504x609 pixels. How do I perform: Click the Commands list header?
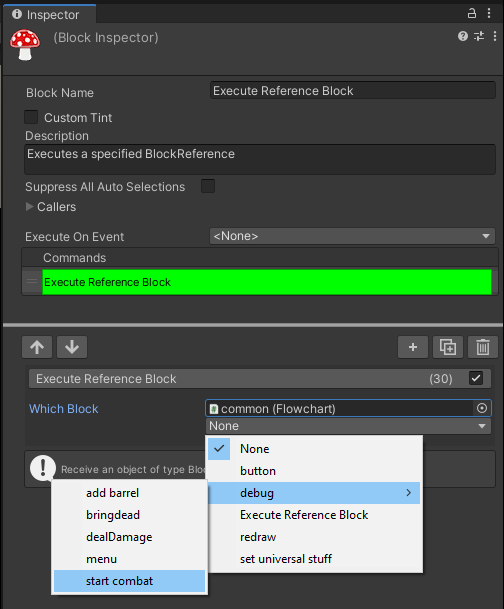coord(260,258)
